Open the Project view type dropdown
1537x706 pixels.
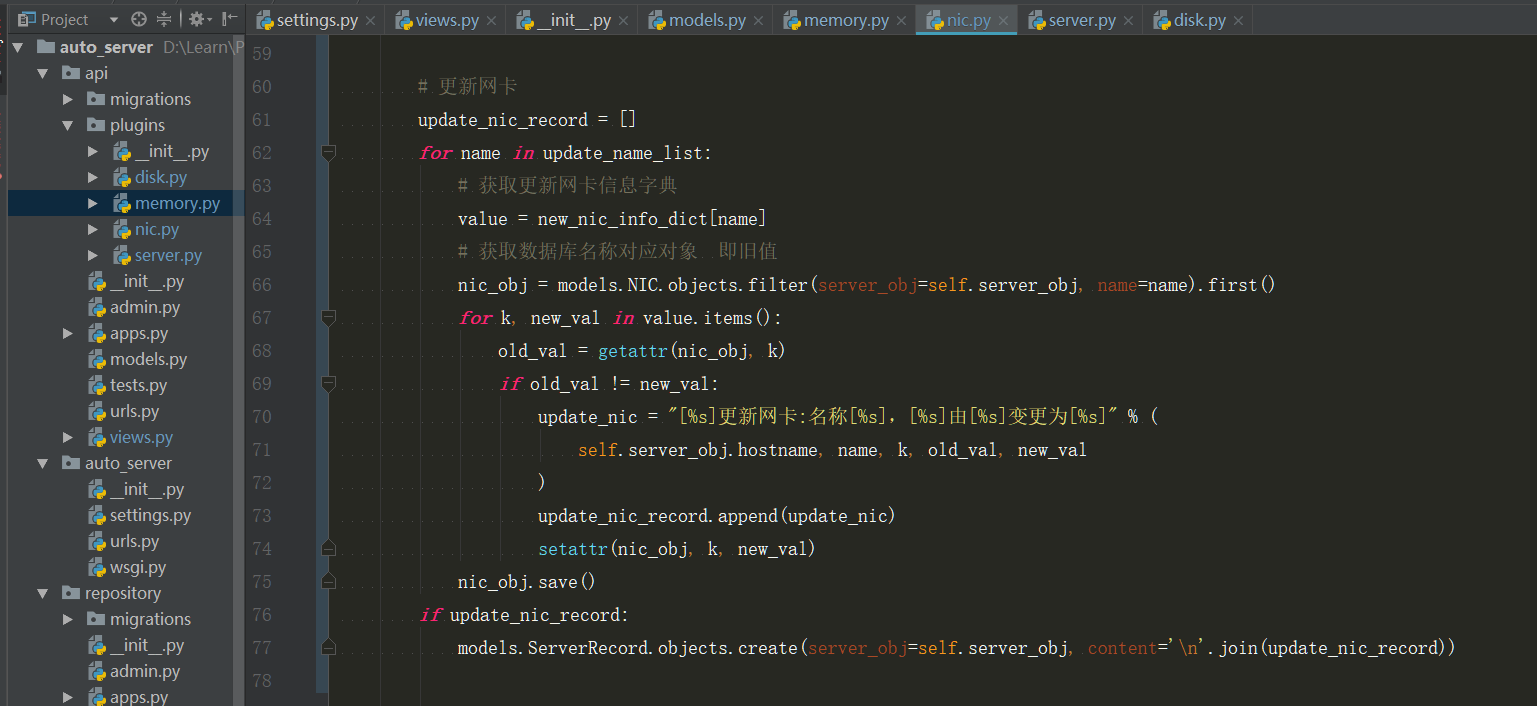point(113,19)
